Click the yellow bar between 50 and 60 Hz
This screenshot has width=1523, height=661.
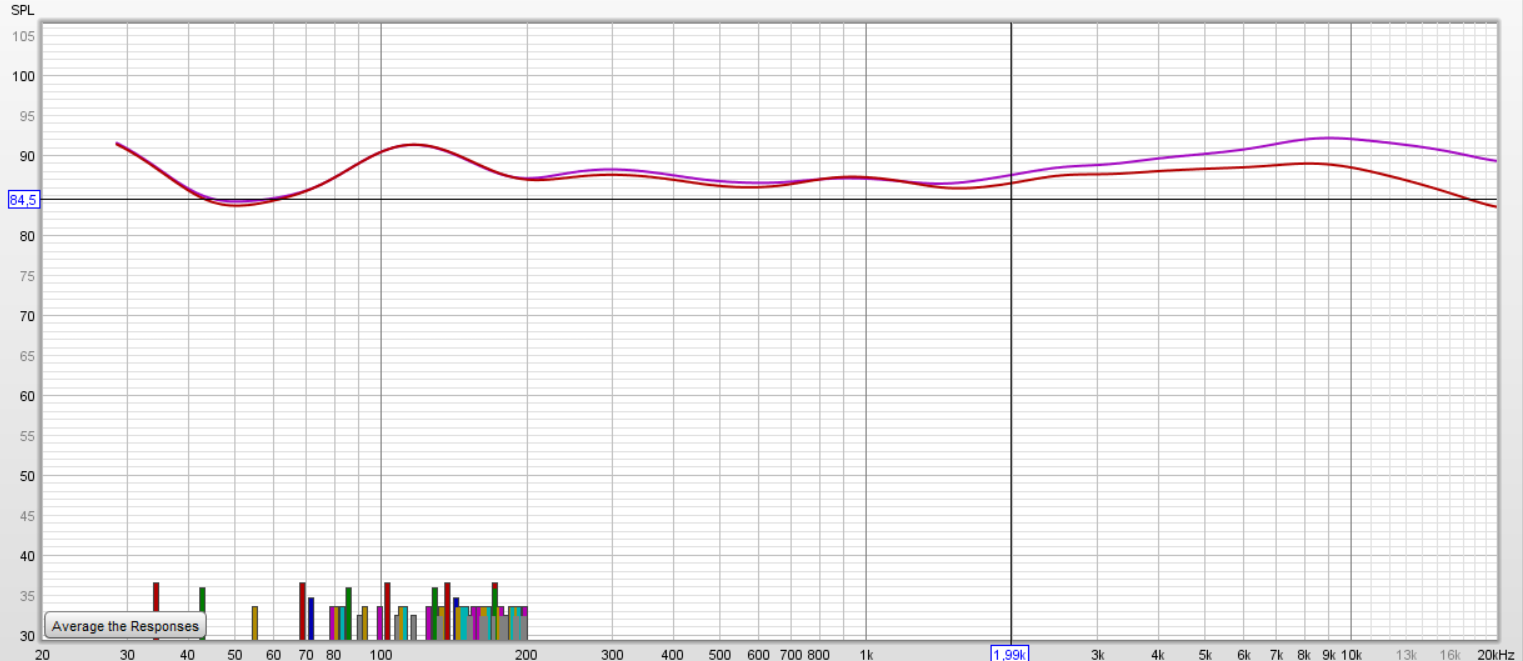click(x=255, y=622)
